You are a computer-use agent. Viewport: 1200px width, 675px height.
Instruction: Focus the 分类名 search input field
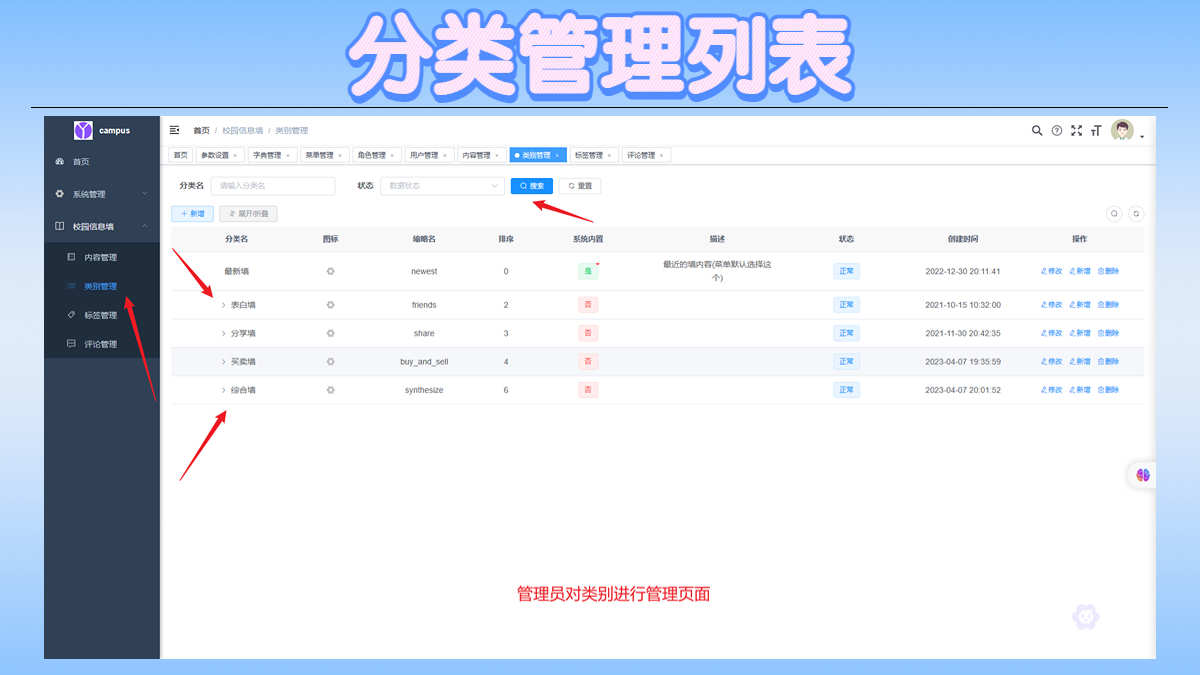click(x=273, y=186)
